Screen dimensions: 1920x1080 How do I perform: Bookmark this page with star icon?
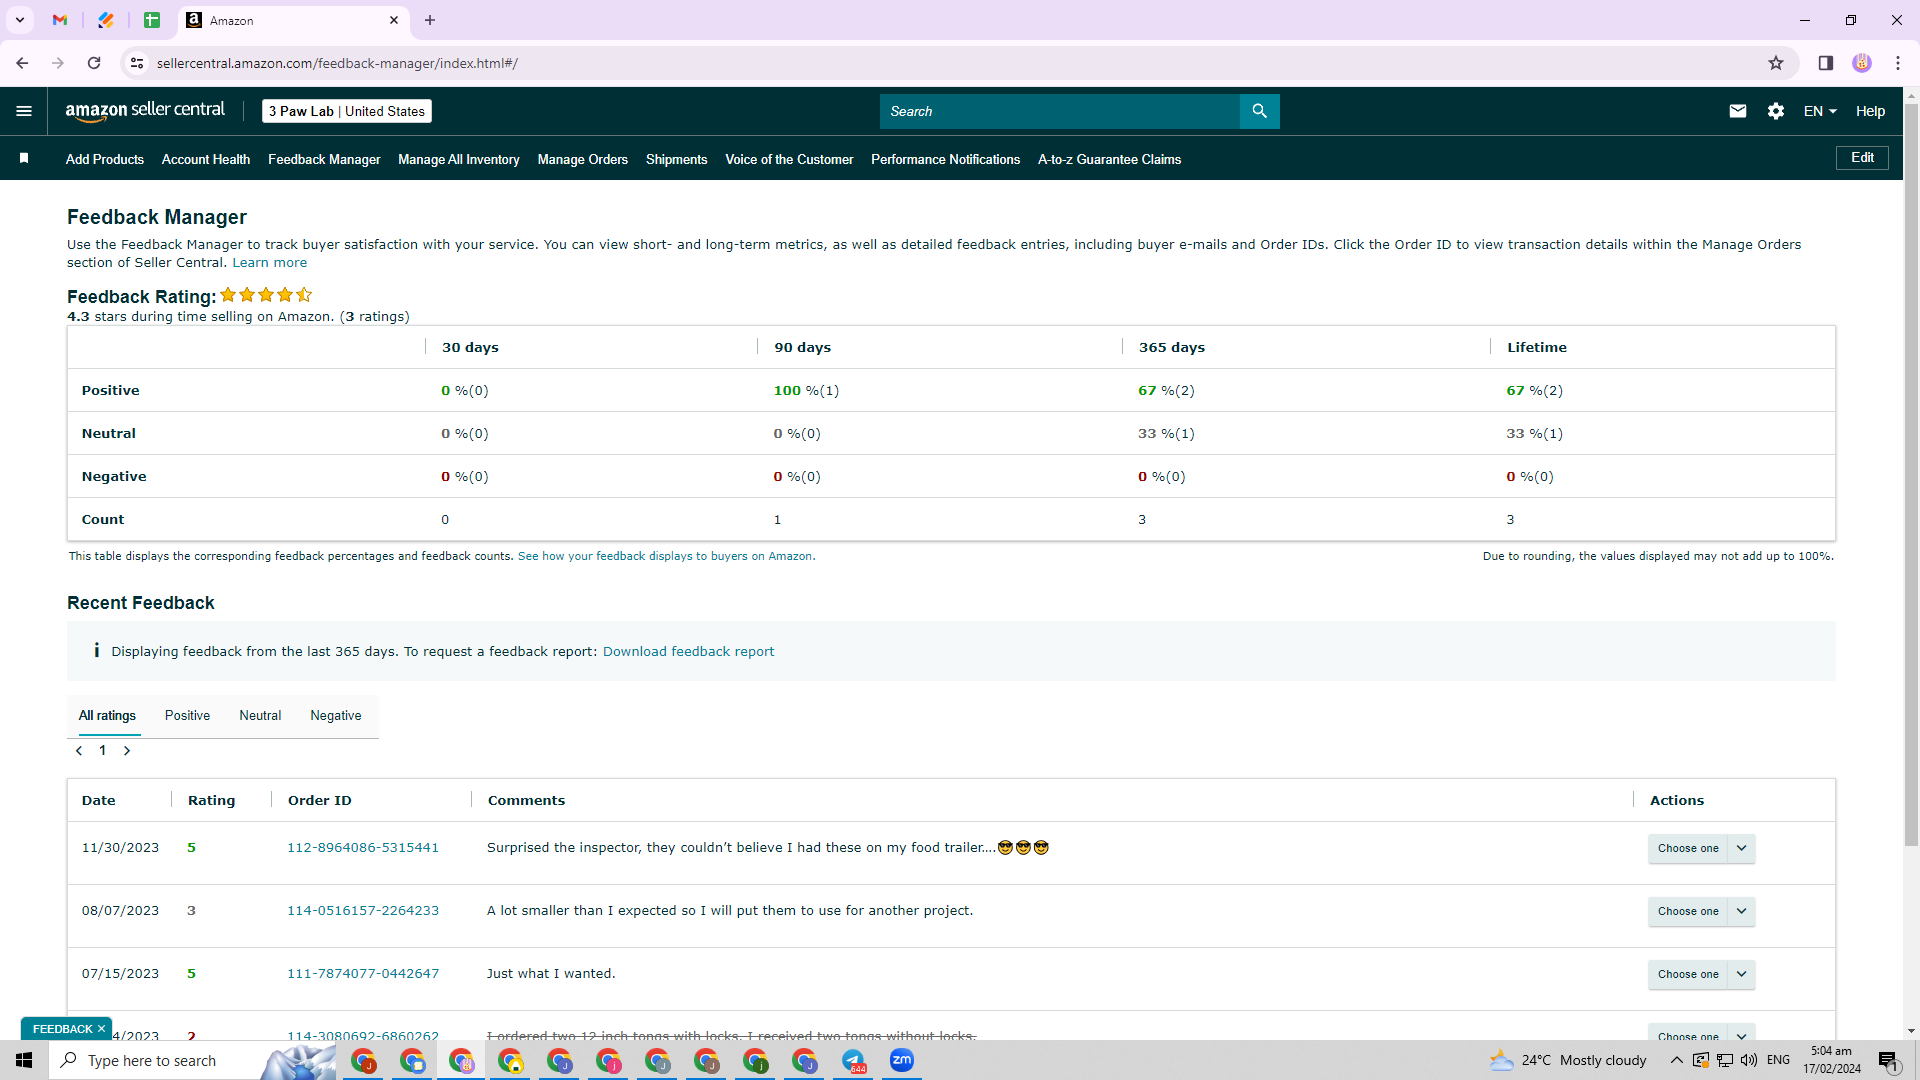tap(1776, 63)
